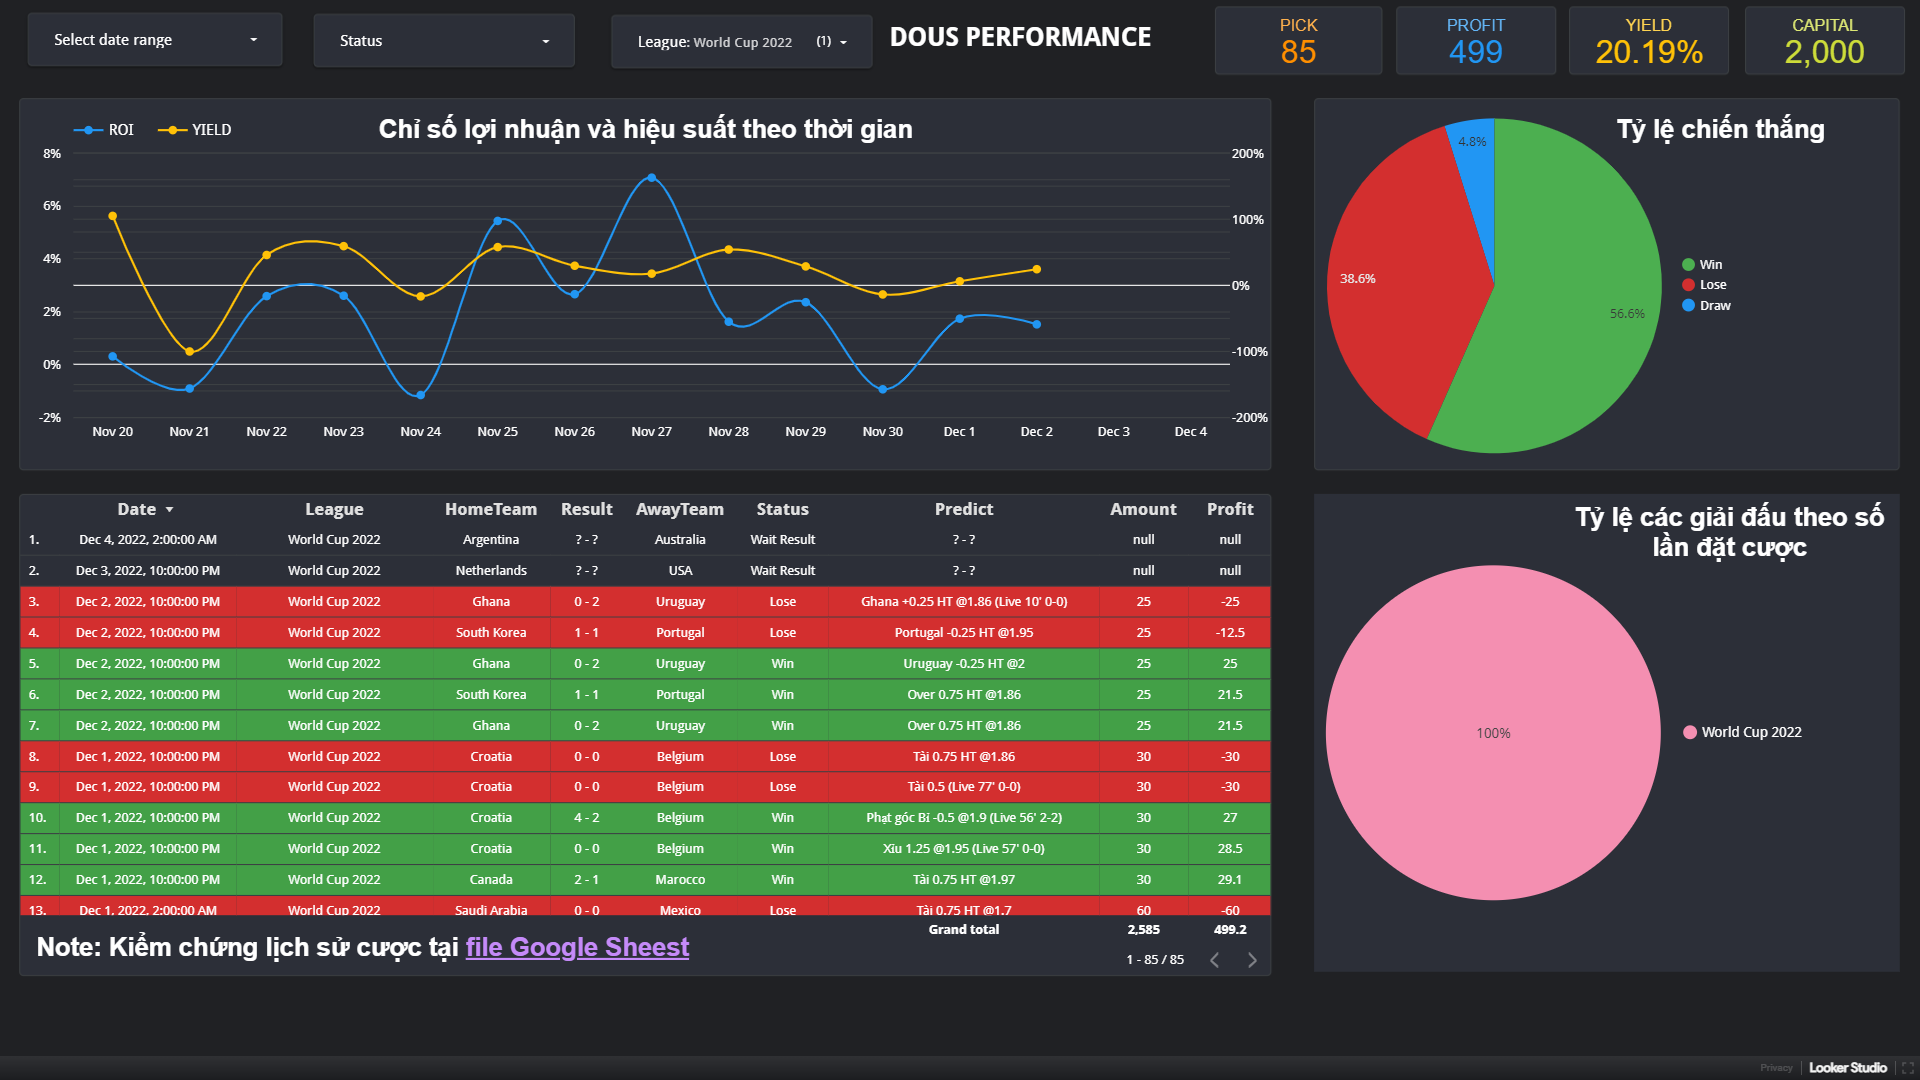
Task: Go to next table page arrow
Action: pos(1252,960)
